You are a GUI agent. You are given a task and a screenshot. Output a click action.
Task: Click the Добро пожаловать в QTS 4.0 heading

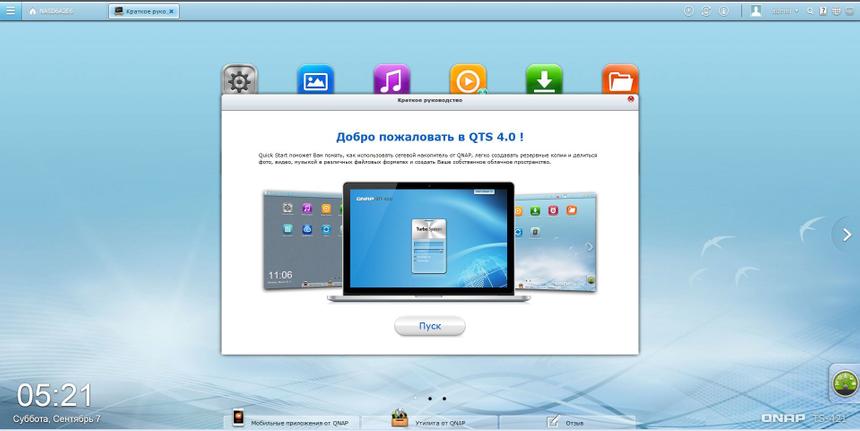(x=429, y=137)
